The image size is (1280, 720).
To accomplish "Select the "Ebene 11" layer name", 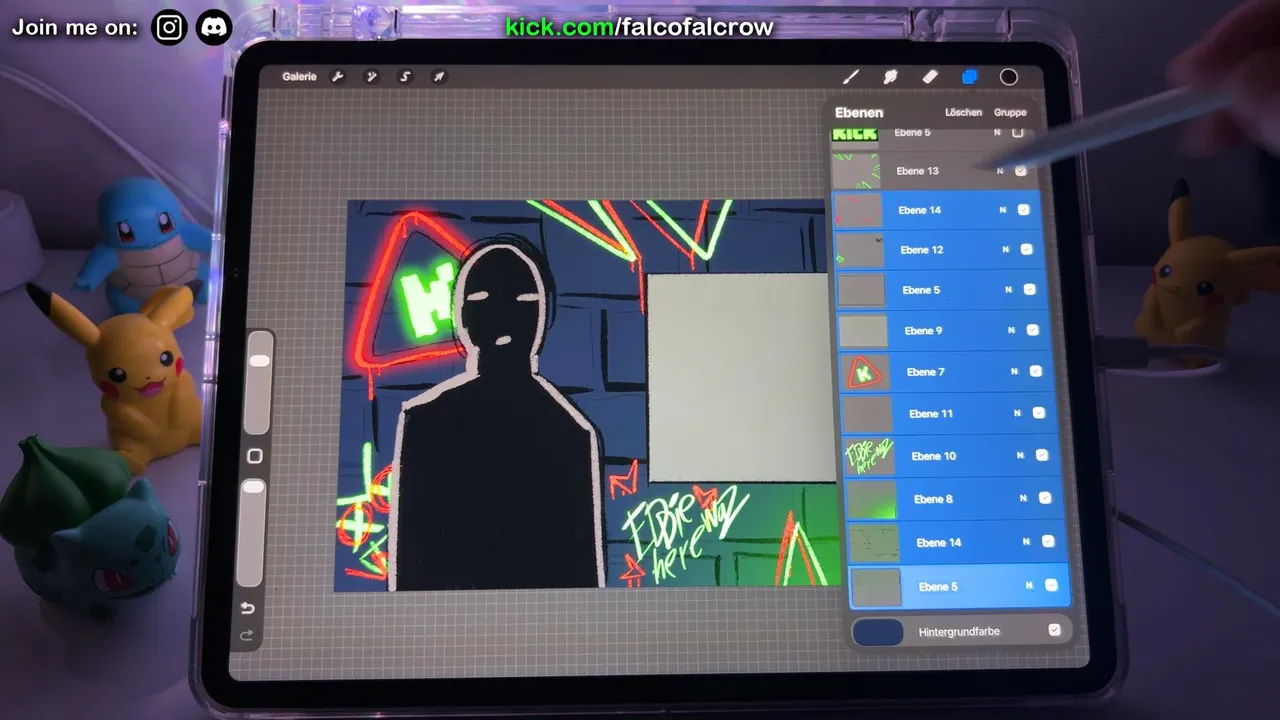I will coord(930,414).
